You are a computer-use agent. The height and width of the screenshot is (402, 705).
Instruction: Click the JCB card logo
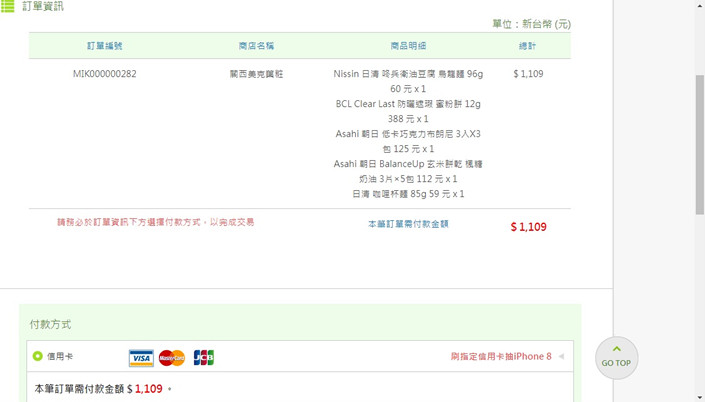click(203, 357)
